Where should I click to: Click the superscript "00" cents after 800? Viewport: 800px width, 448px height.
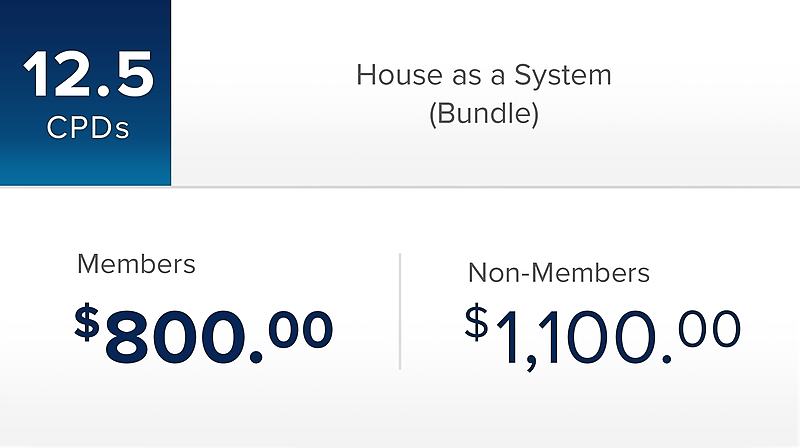coord(299,330)
